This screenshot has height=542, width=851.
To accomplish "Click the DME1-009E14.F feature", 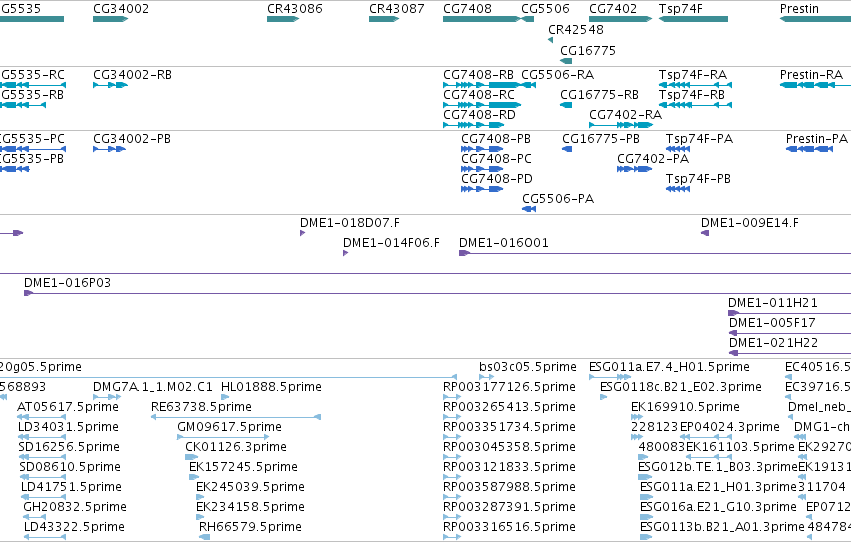I will tap(750, 223).
